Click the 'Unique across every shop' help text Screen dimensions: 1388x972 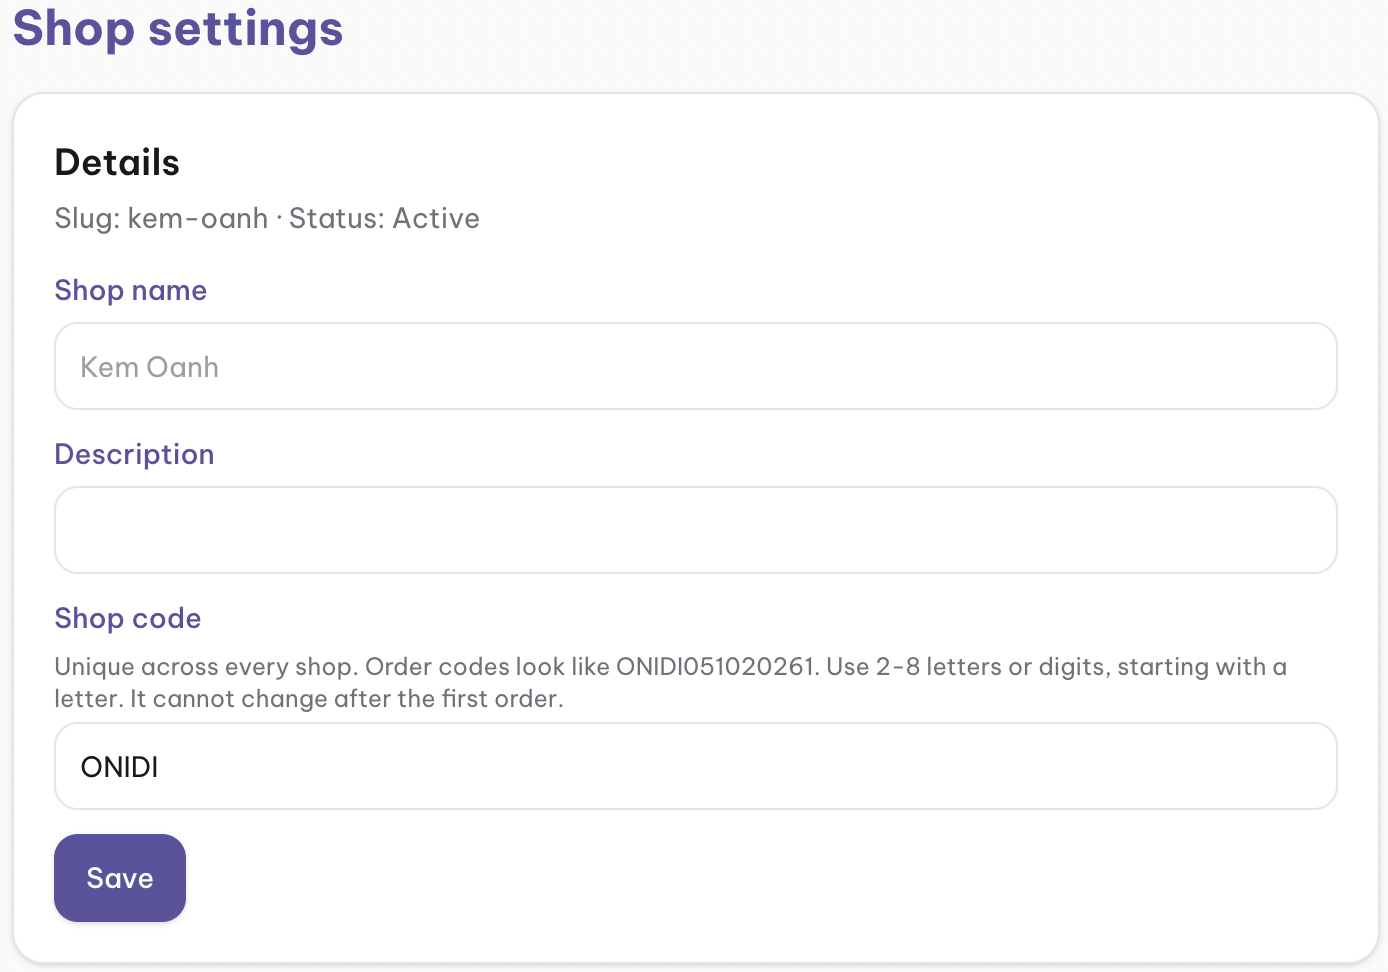point(670,682)
